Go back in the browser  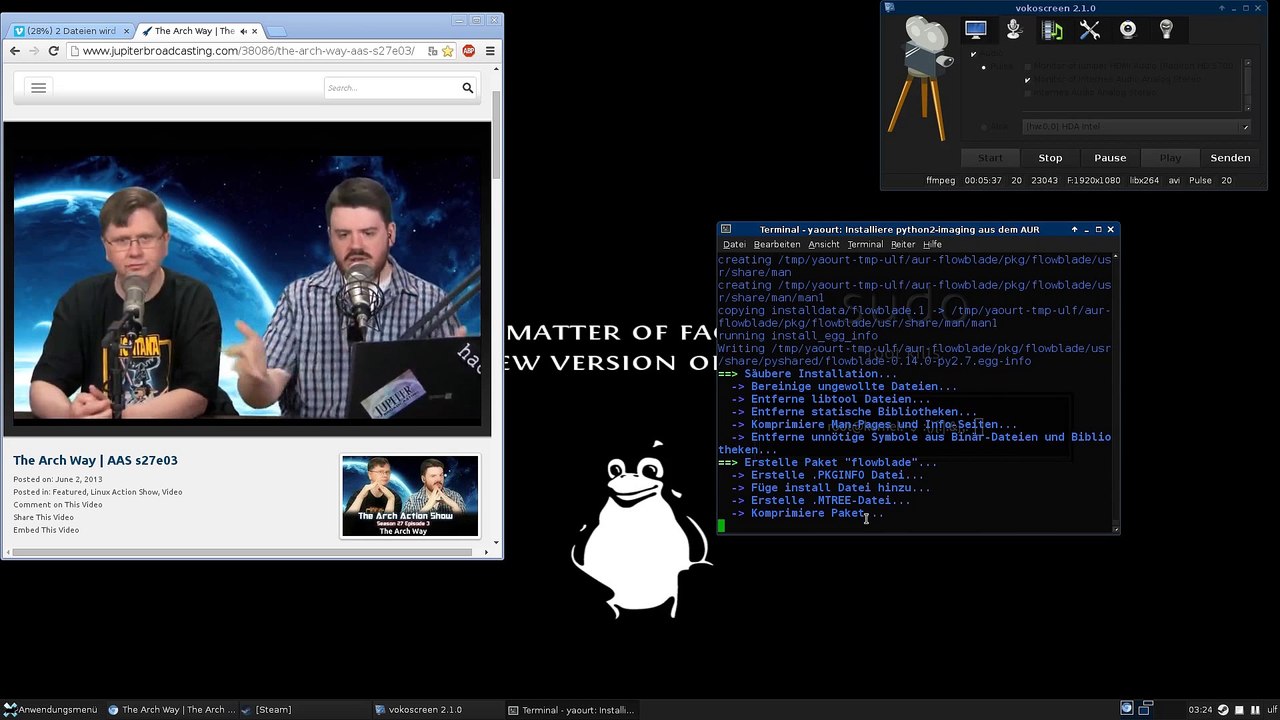[x=16, y=51]
